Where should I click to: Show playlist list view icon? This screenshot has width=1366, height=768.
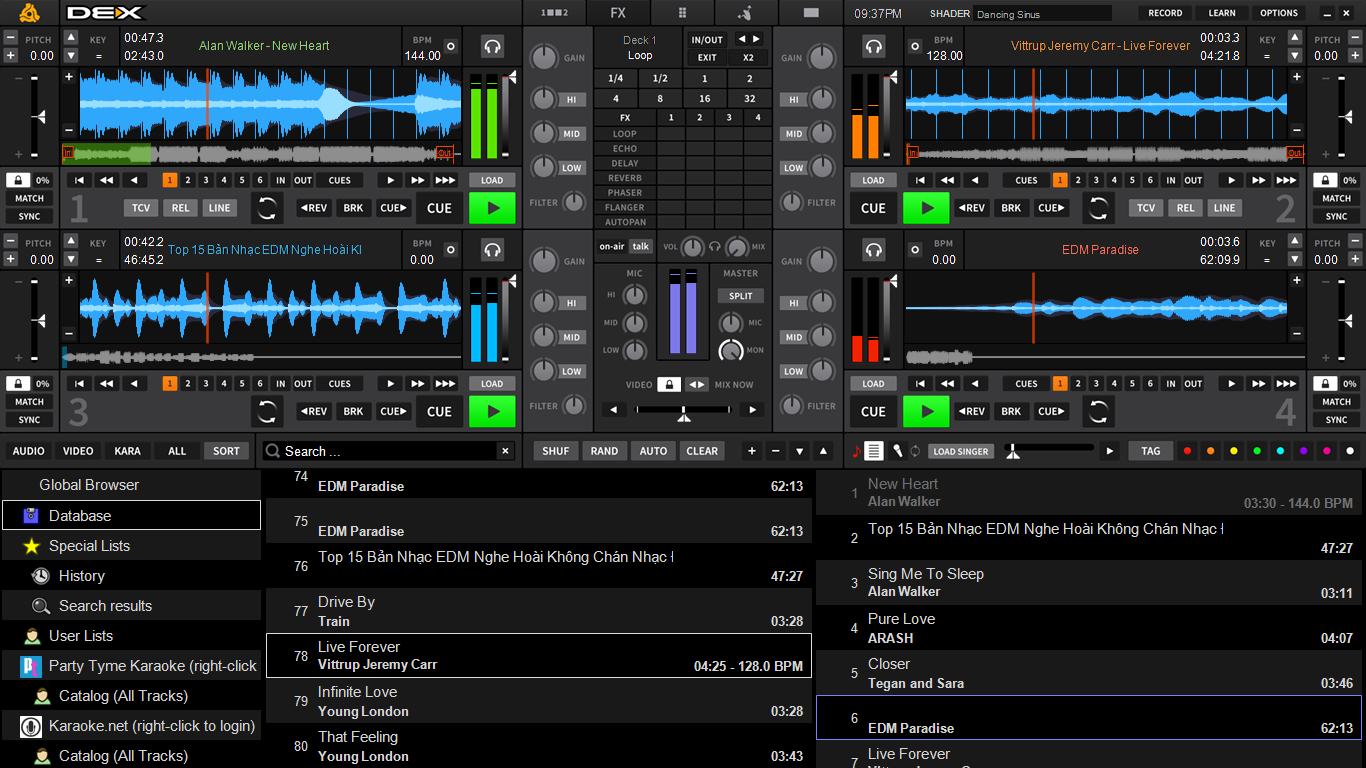[x=874, y=451]
